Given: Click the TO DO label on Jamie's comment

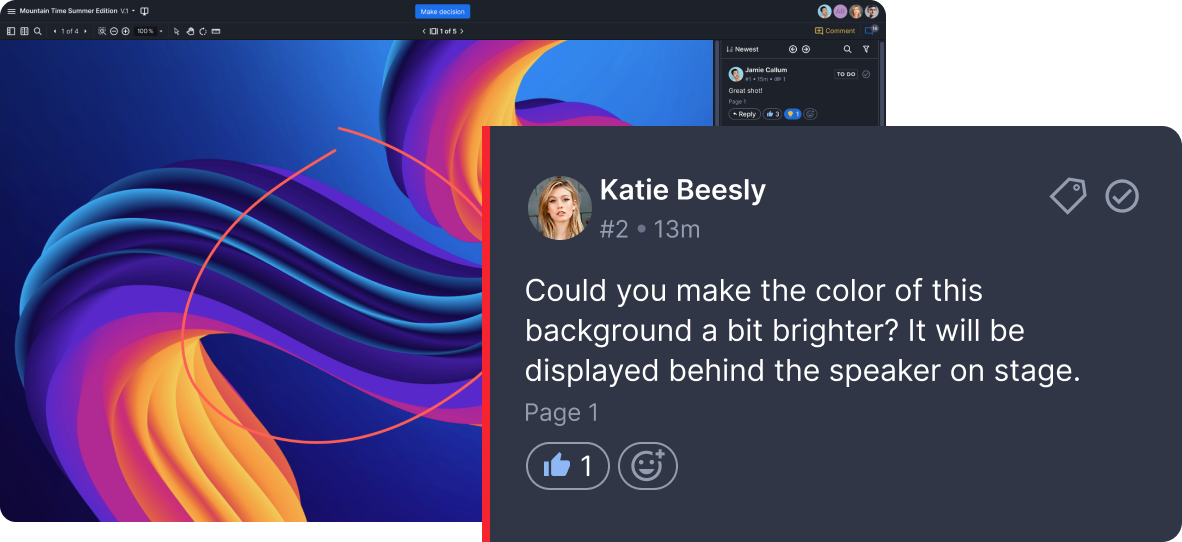Looking at the screenshot, I should [845, 74].
